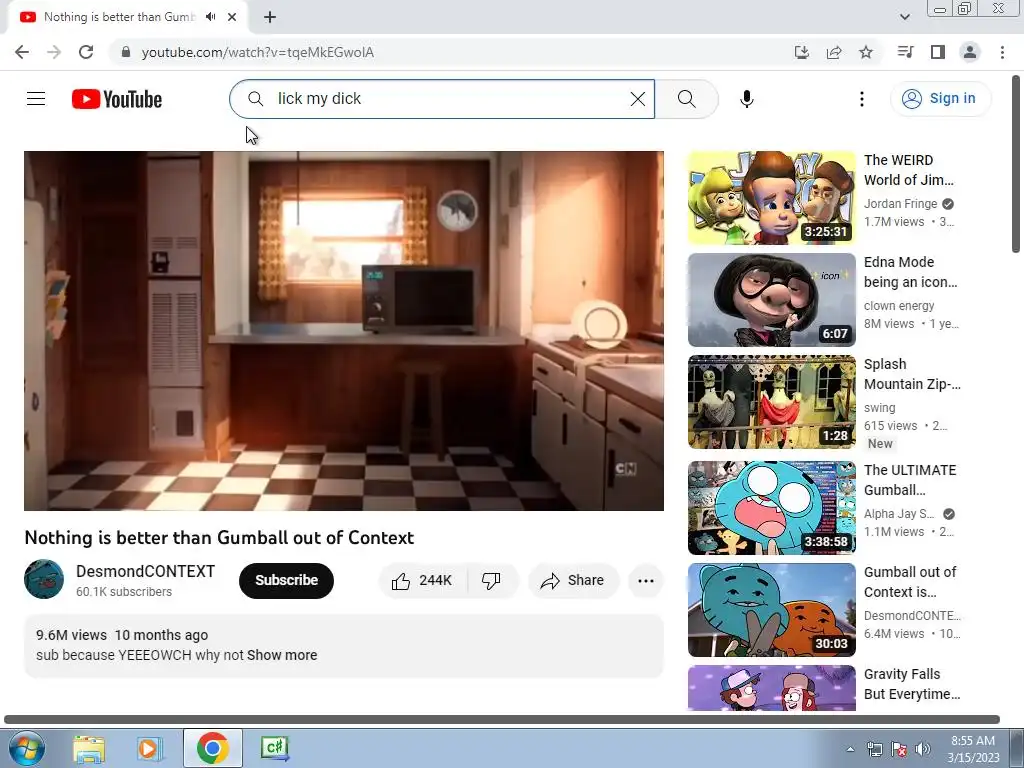Install app icon in address bar

pyautogui.click(x=801, y=52)
